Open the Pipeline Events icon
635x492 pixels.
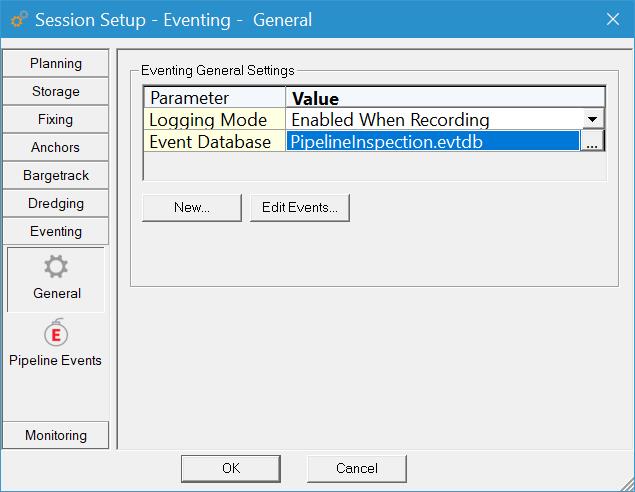click(56, 333)
